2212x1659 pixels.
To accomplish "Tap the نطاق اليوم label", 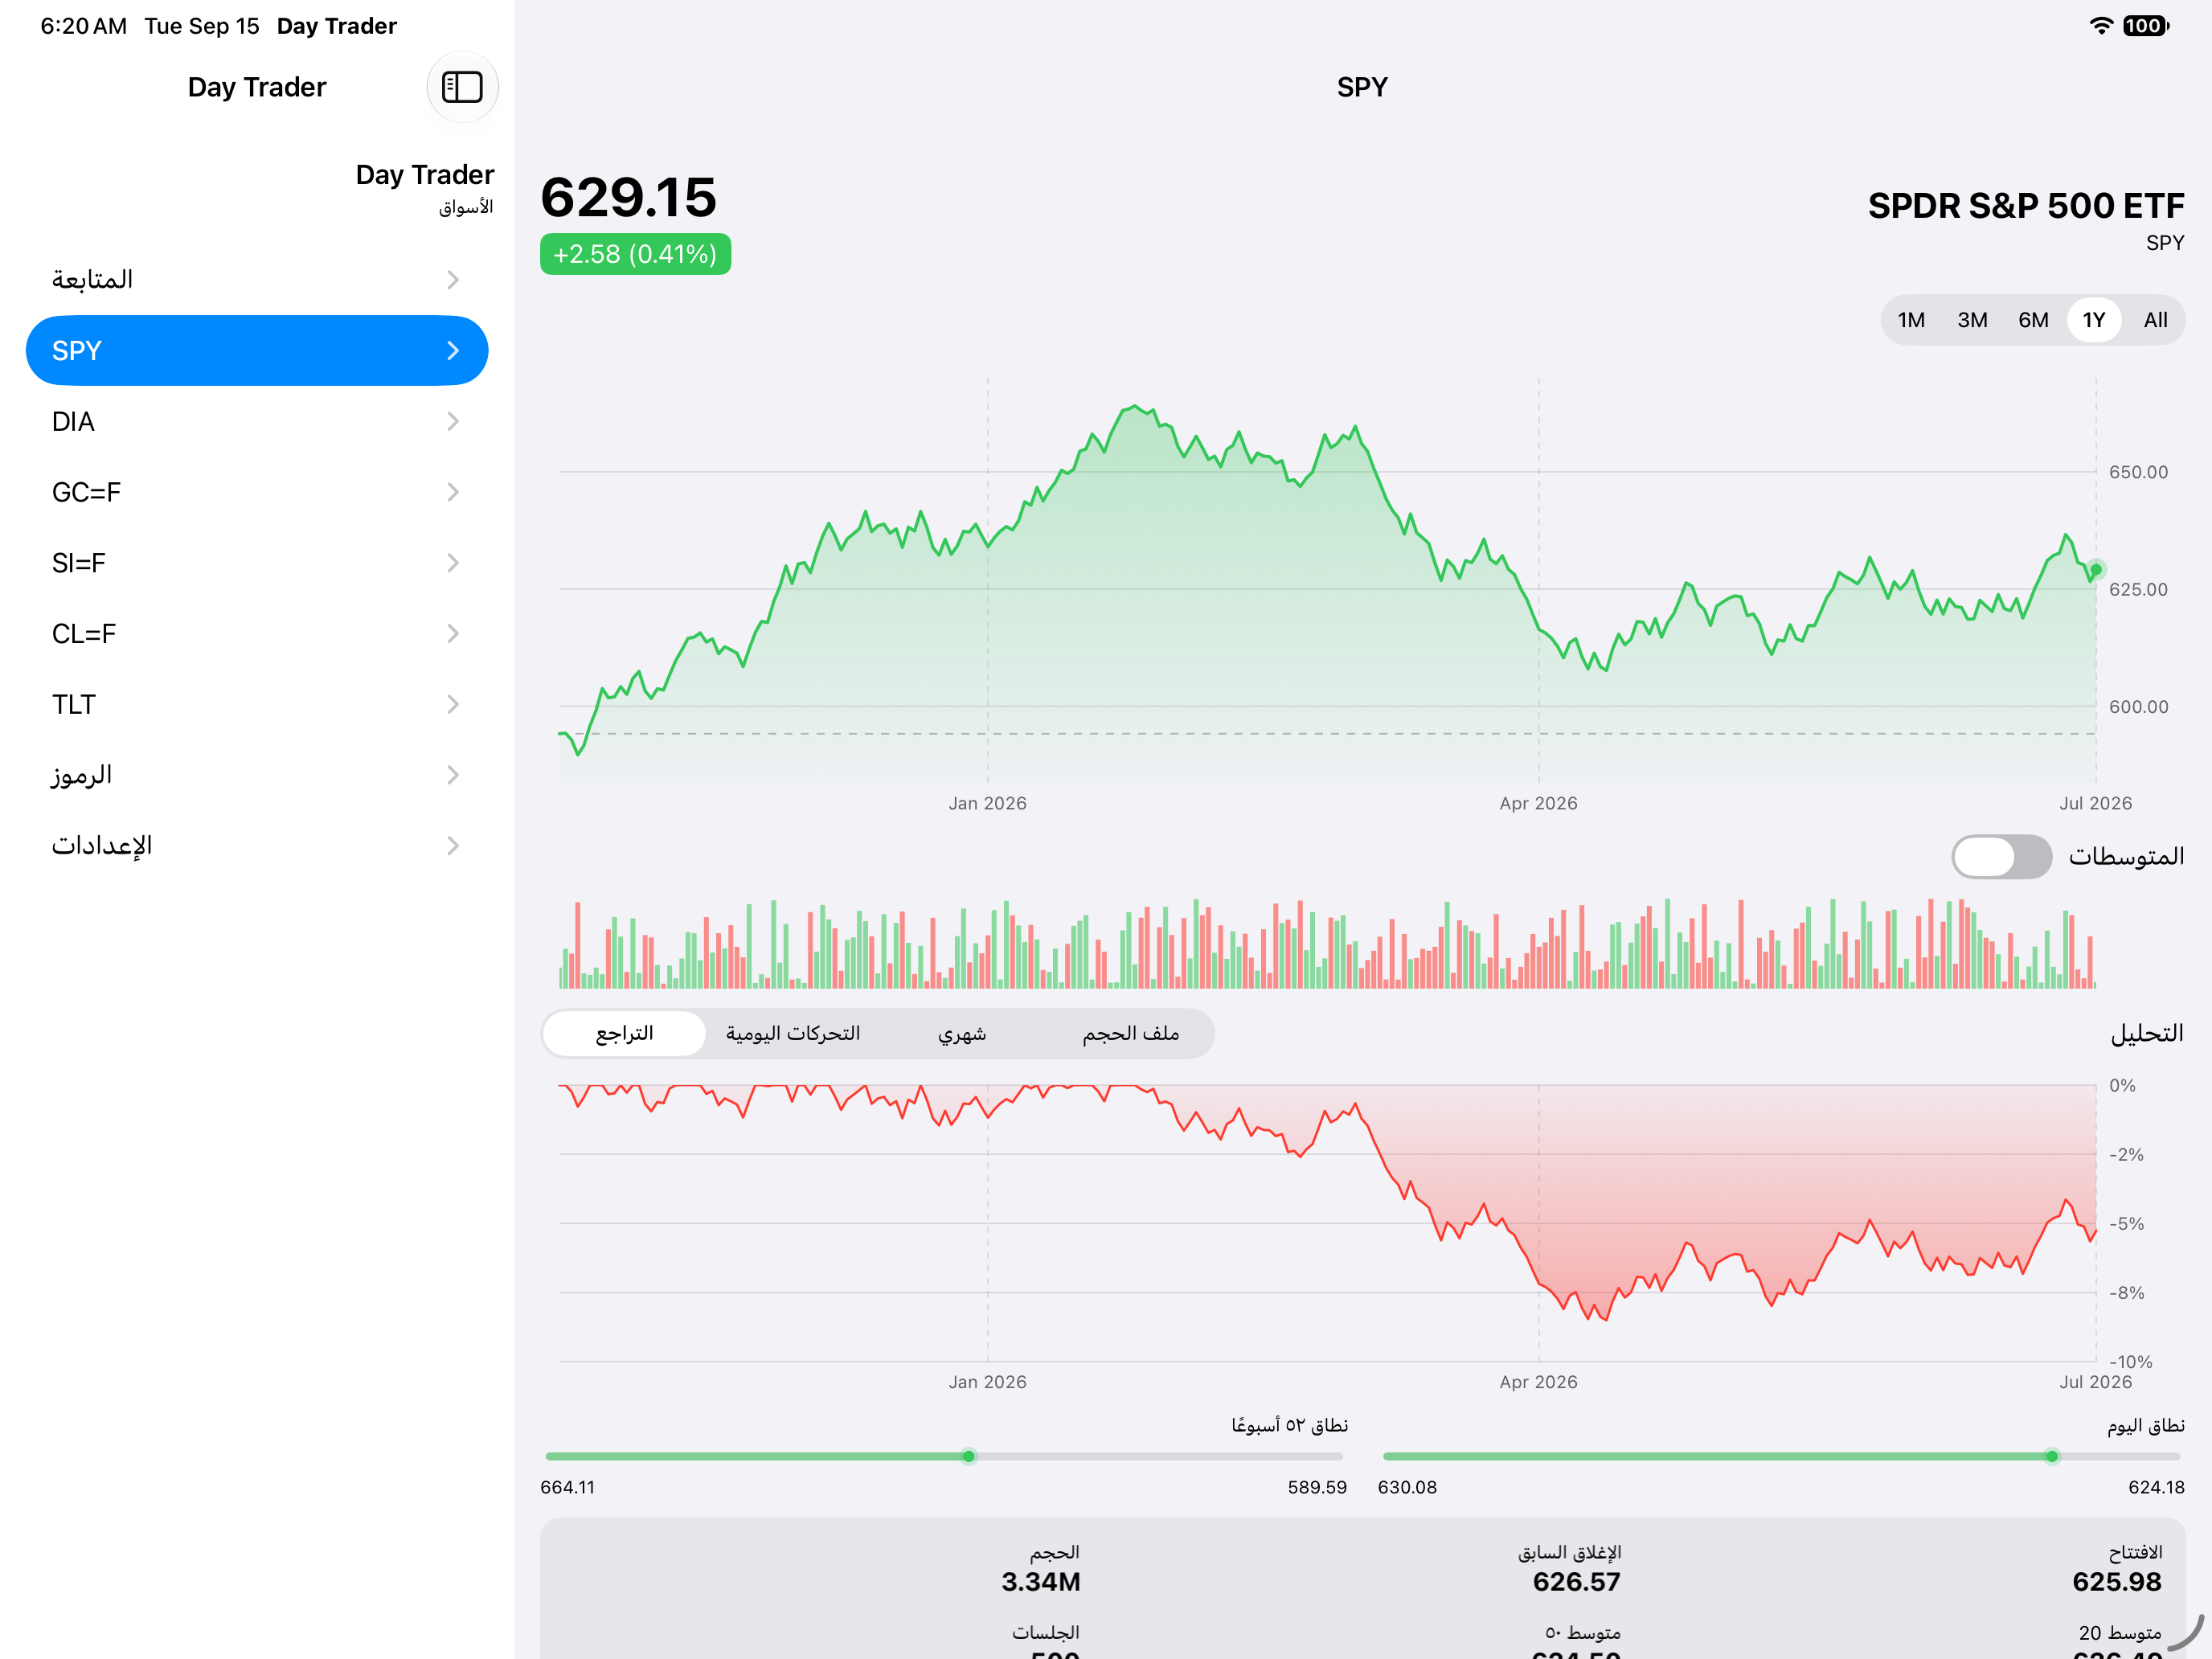I will [2145, 1425].
